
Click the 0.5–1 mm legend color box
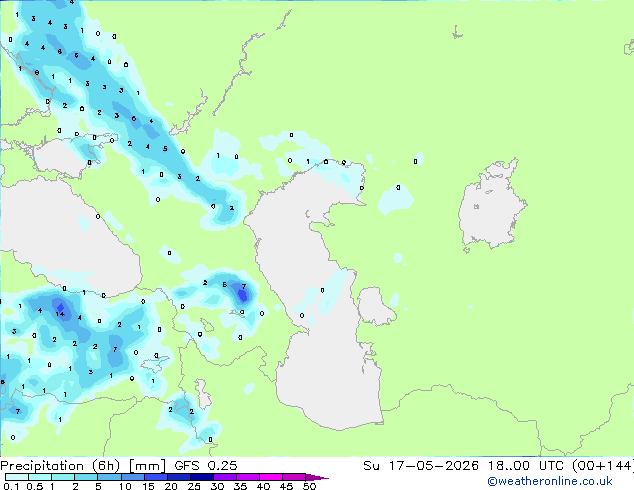coord(40,477)
